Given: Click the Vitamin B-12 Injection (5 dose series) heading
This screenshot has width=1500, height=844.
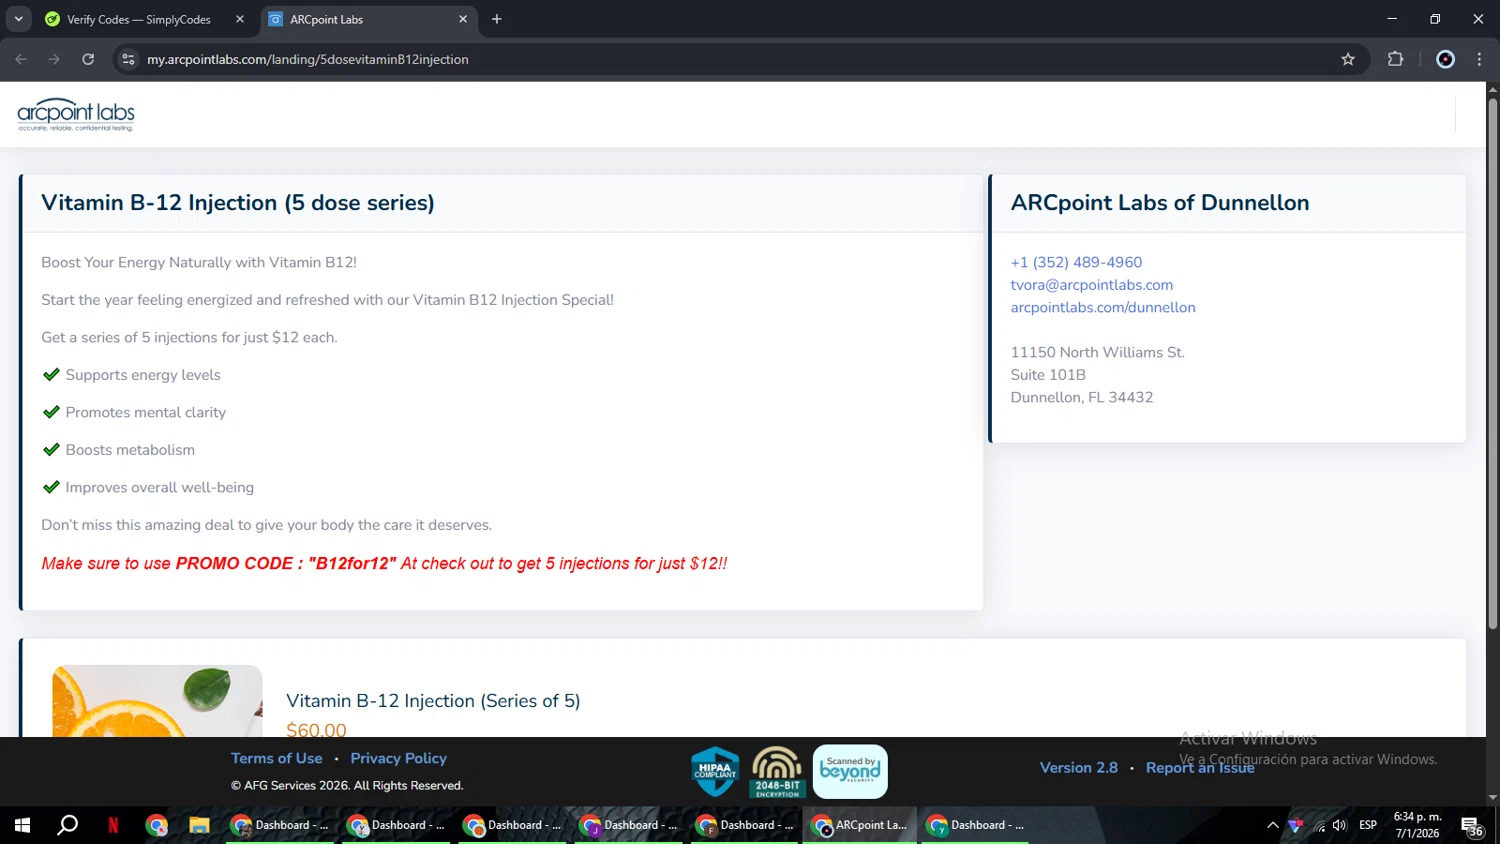Looking at the screenshot, I should coord(238,203).
